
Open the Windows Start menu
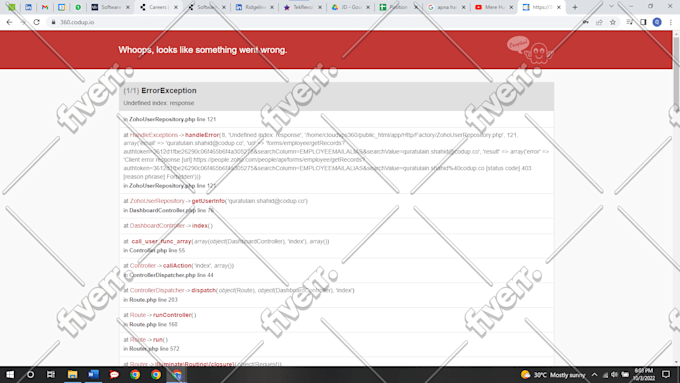[x=10, y=374]
